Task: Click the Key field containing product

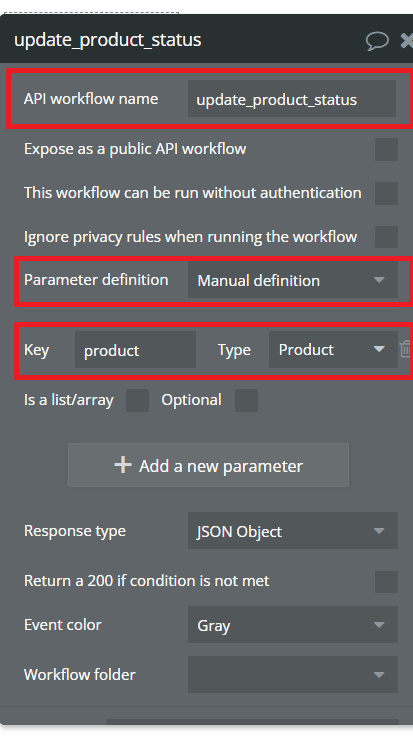Action: pyautogui.click(x=135, y=350)
